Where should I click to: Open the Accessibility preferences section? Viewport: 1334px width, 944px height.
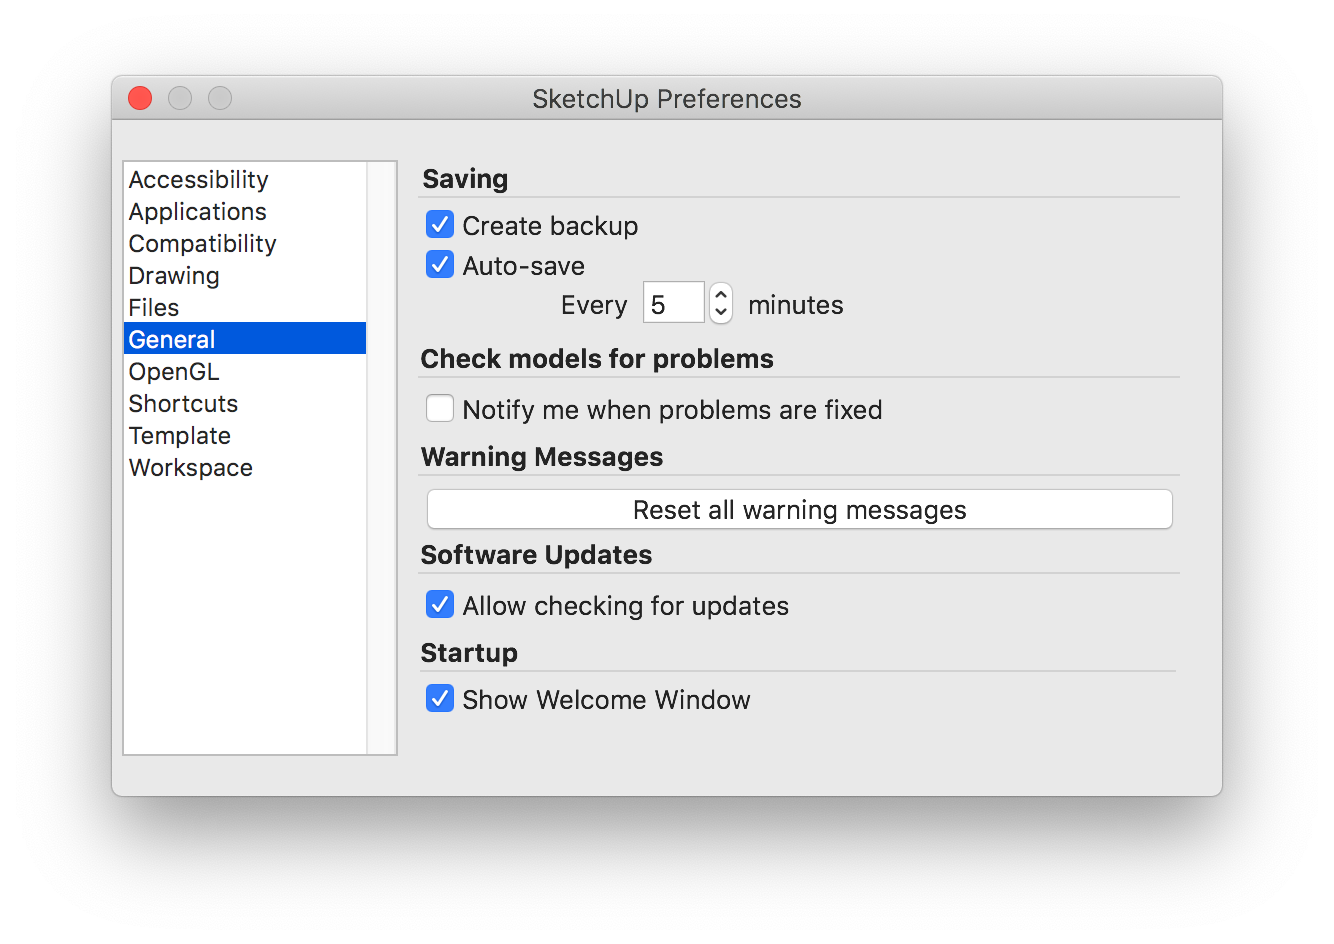(x=199, y=180)
